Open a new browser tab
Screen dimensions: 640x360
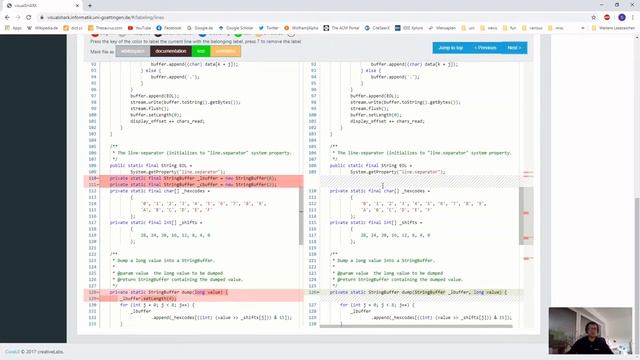click(90, 6)
